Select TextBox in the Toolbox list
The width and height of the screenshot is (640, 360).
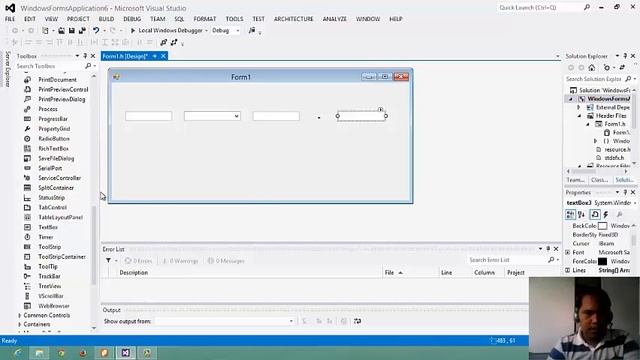pyautogui.click(x=48, y=227)
